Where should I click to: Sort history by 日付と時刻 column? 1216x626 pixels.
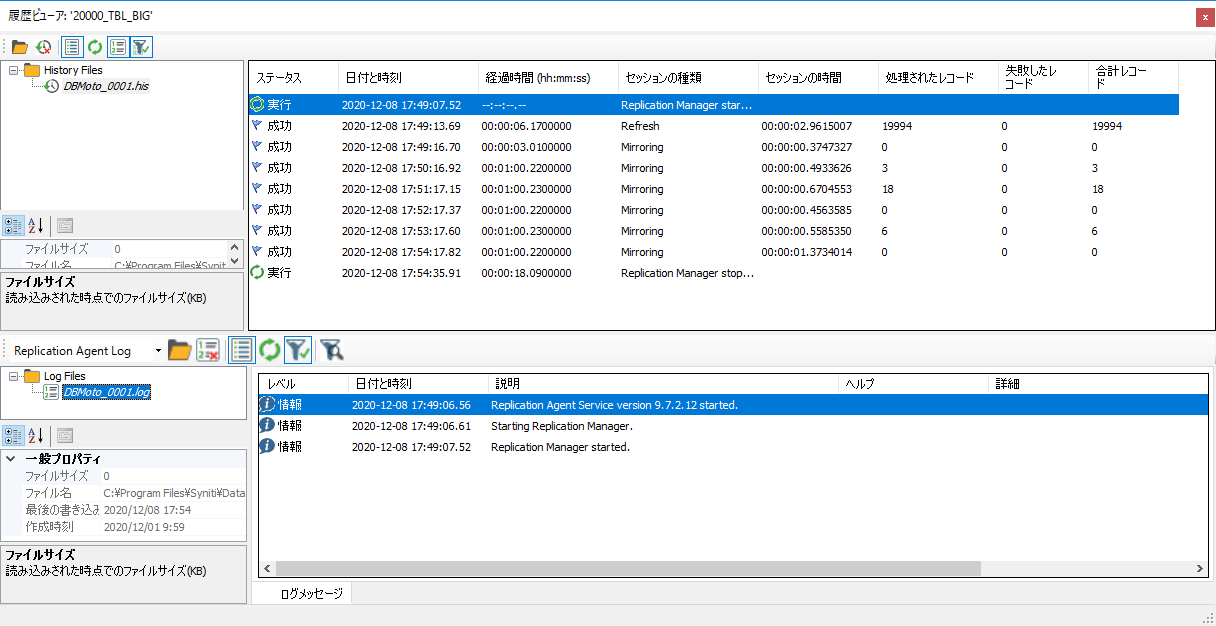tap(408, 78)
